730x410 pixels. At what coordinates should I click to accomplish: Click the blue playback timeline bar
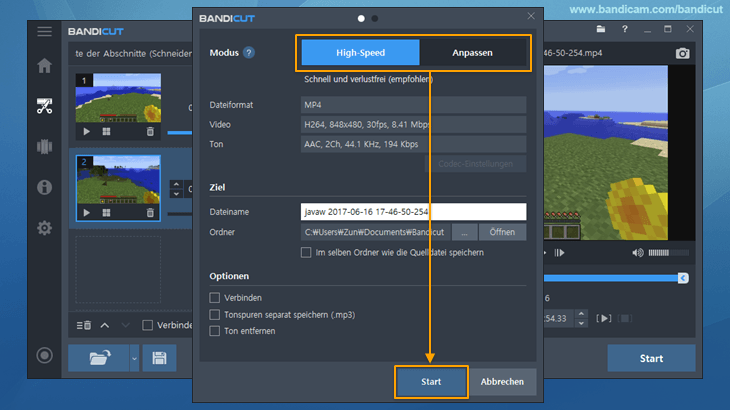611,278
